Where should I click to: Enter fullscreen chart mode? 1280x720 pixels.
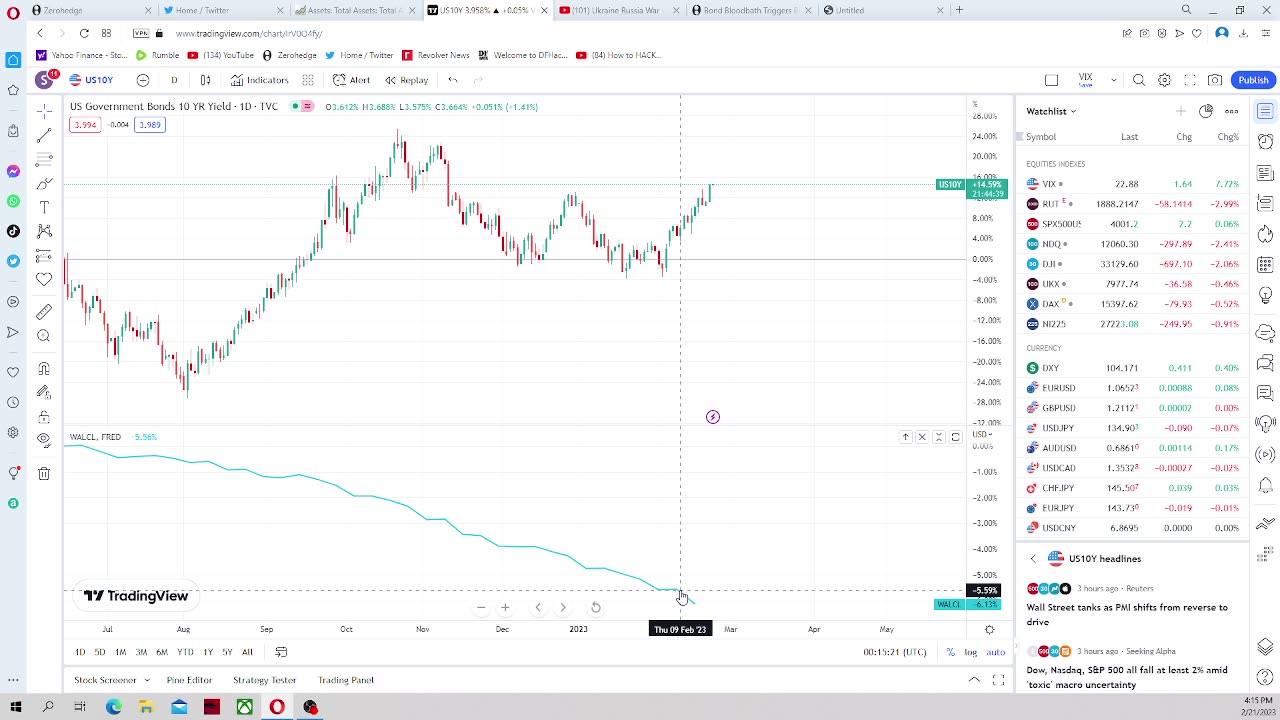1190,80
